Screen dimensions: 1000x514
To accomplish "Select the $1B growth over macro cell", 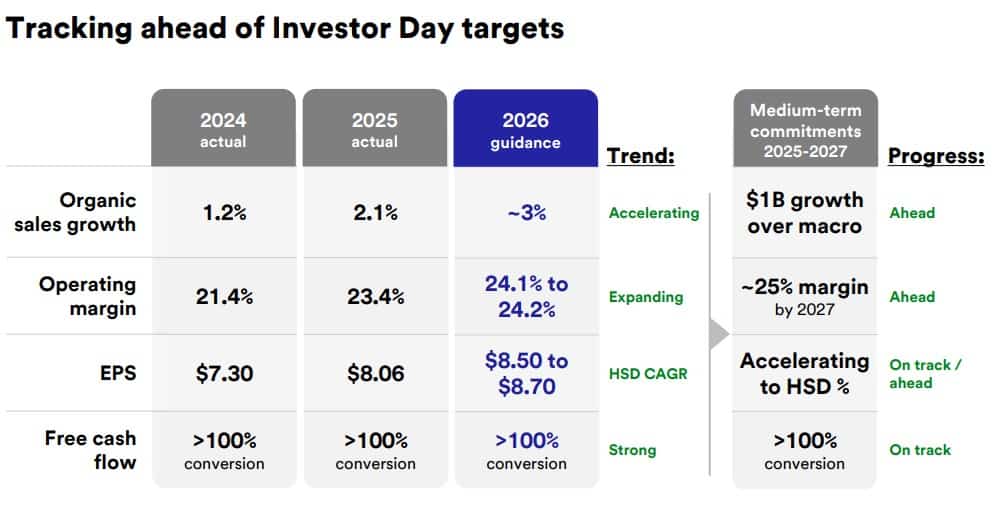I will [x=805, y=212].
